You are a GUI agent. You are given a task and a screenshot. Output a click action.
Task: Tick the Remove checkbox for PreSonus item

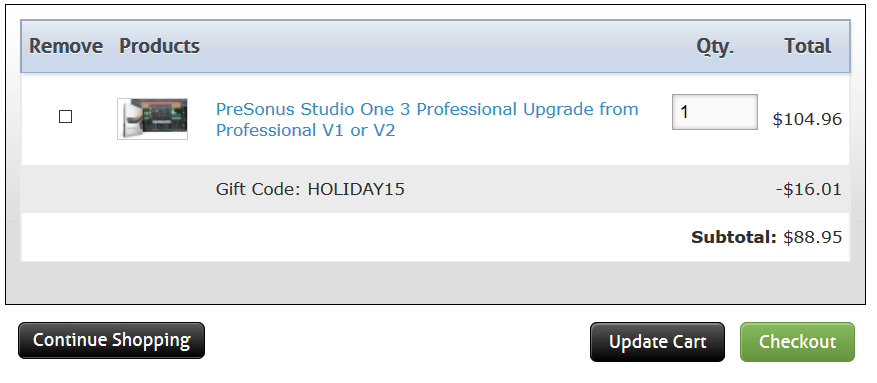(x=65, y=116)
